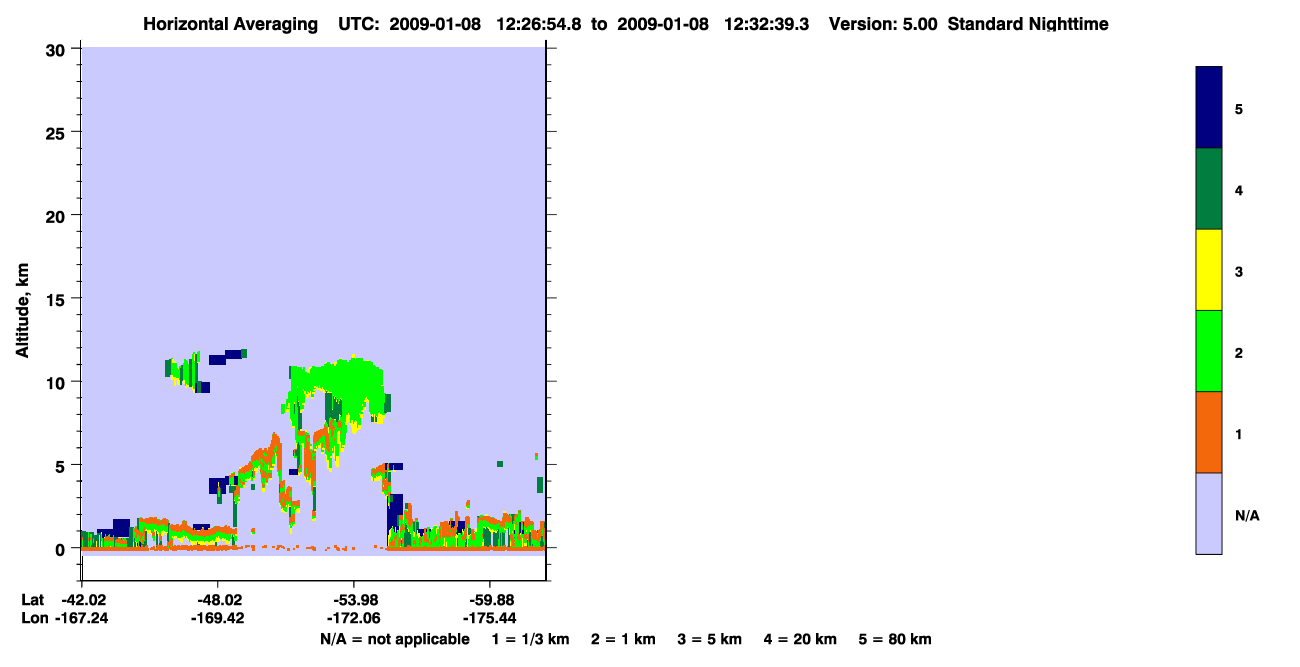Click the dark blue color bar segment labeled 5
This screenshot has height=667, width=1300.
1209,107
